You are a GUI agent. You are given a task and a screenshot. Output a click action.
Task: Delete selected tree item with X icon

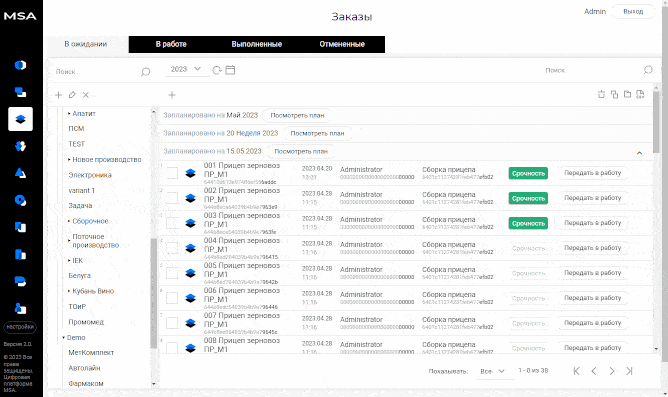(x=86, y=95)
